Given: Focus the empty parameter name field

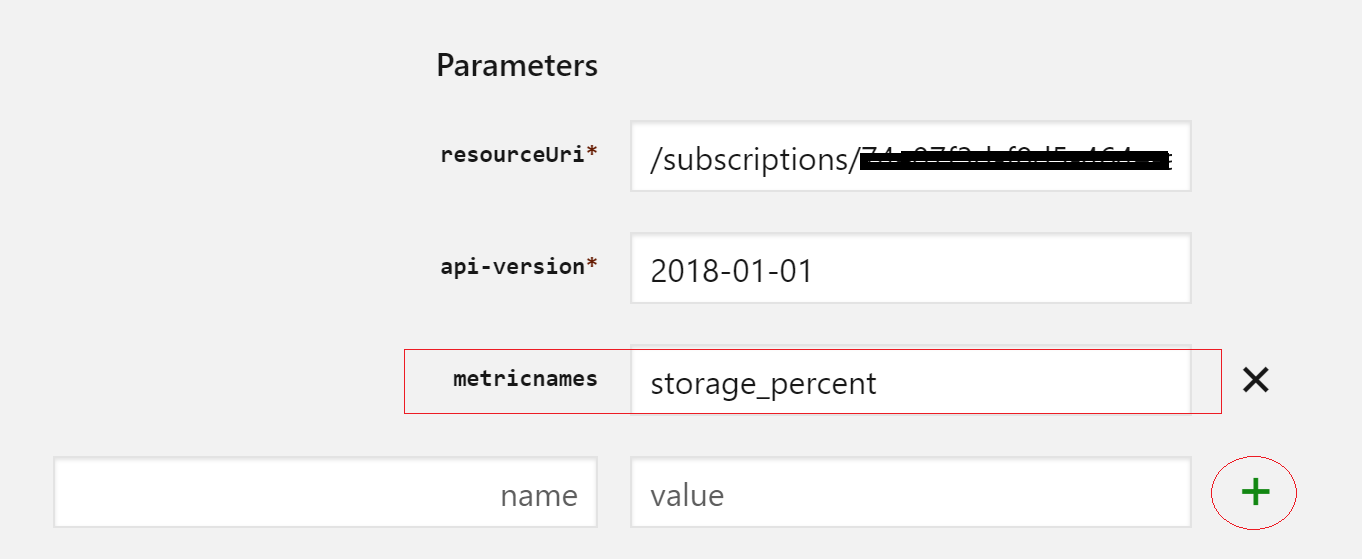Looking at the screenshot, I should click(x=325, y=492).
